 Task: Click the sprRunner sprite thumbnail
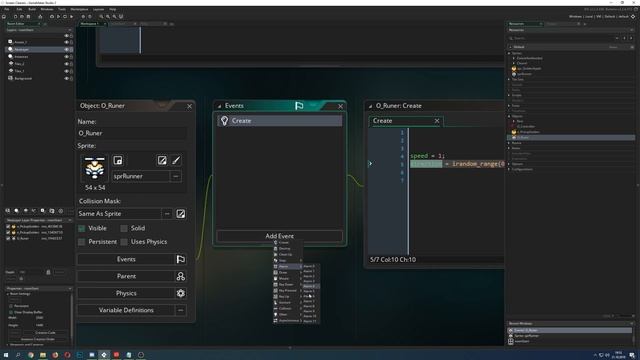click(x=95, y=168)
